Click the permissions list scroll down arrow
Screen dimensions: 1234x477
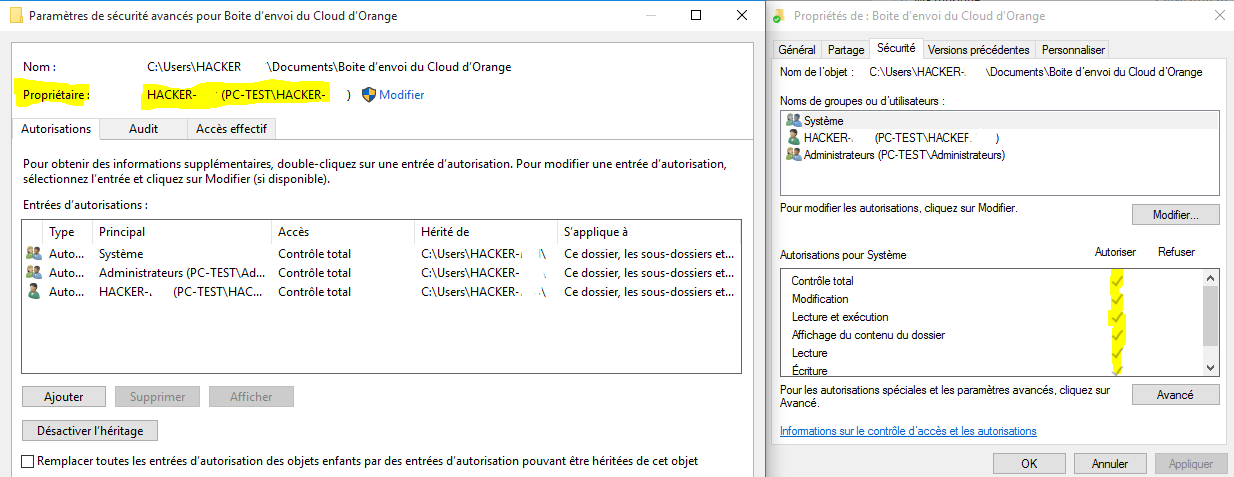point(1211,367)
